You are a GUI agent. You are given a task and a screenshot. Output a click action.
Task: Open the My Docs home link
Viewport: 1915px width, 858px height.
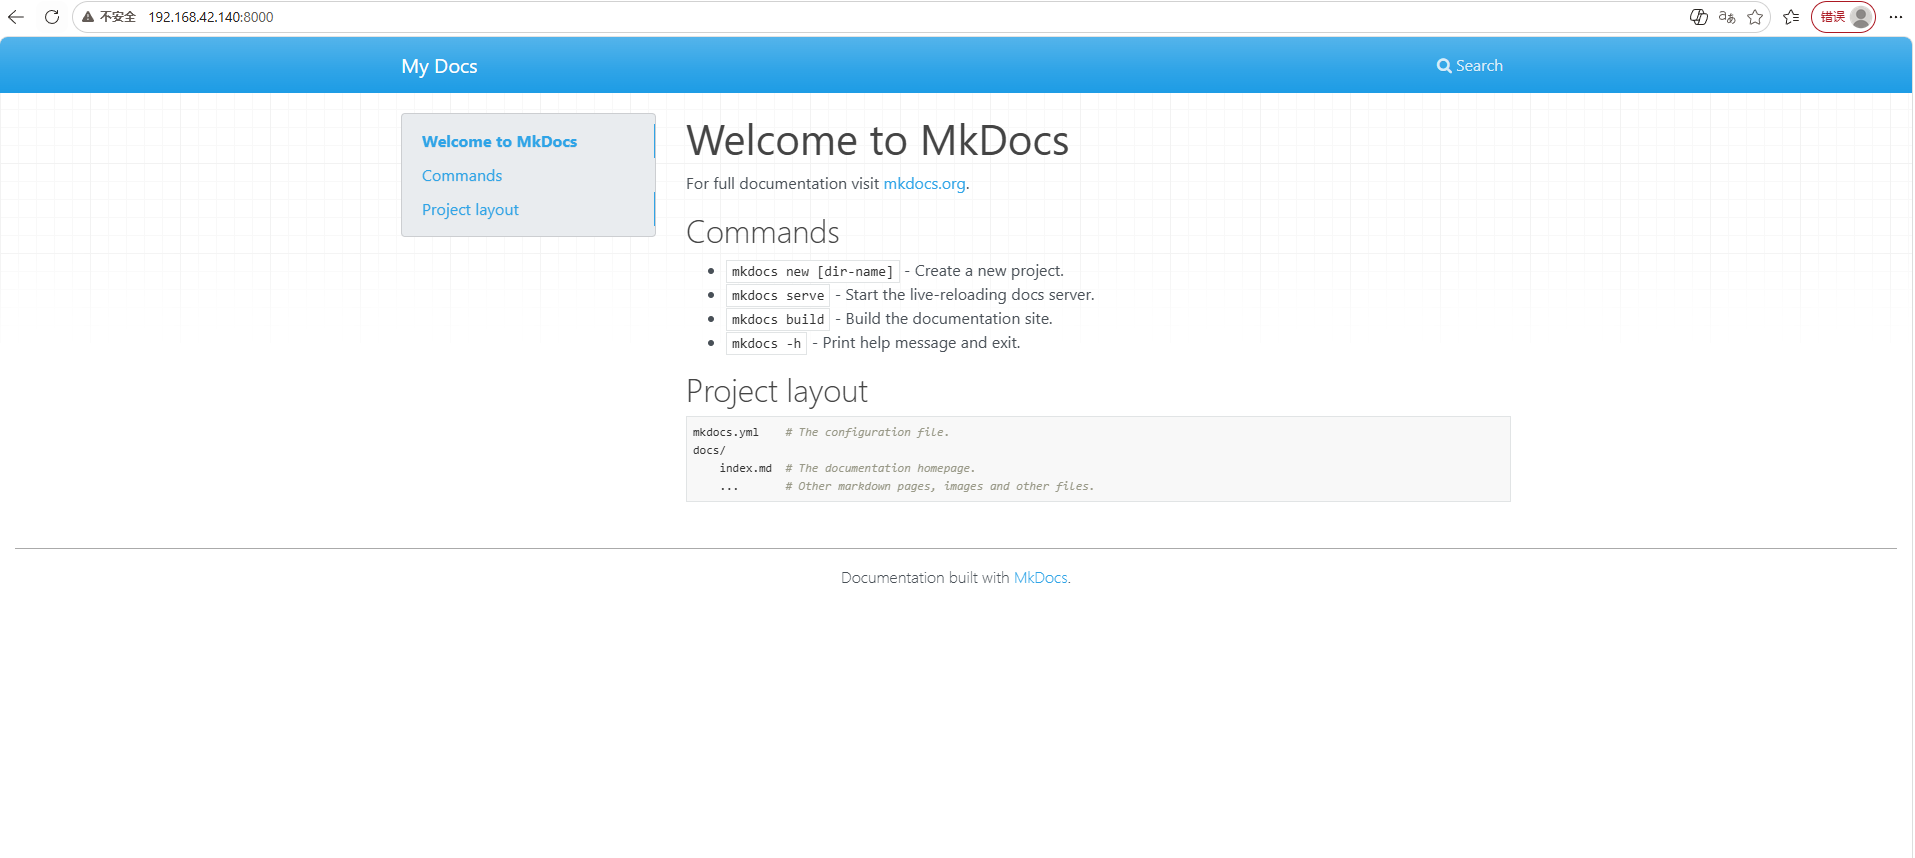coord(439,66)
